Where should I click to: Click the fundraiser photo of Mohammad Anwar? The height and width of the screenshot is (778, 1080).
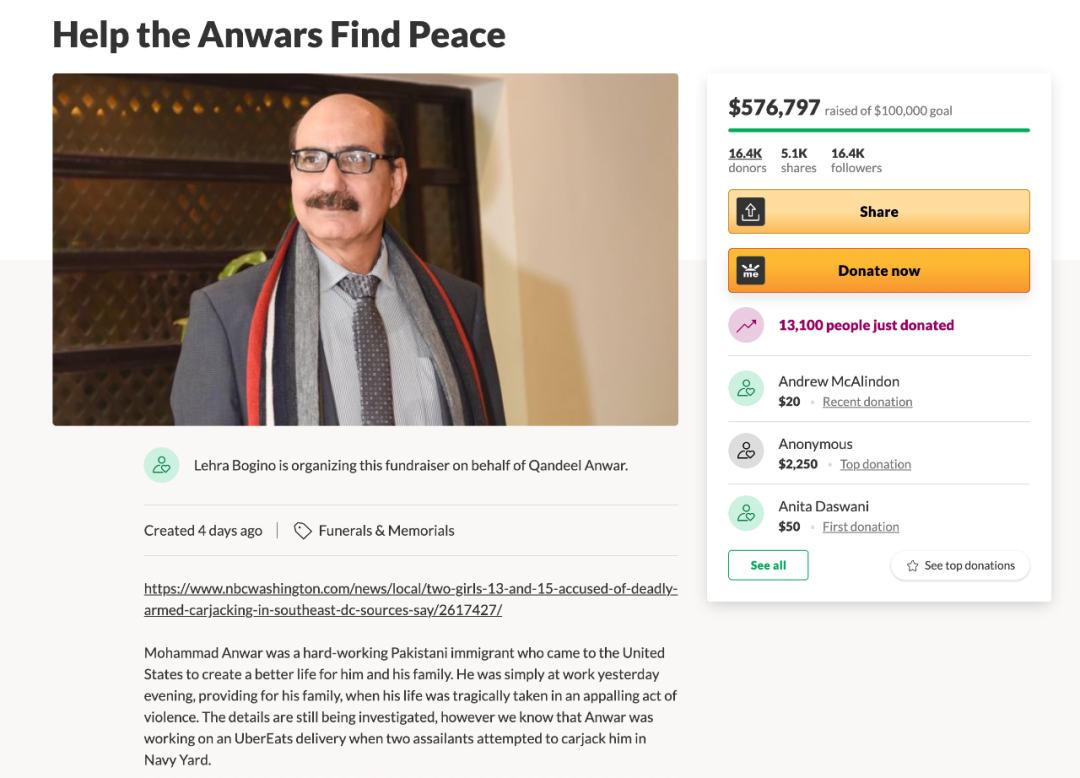click(x=365, y=249)
